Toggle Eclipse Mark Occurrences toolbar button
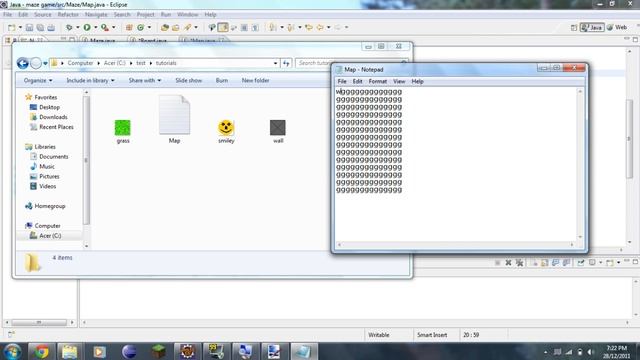The width and height of the screenshot is (640, 360). (x=223, y=27)
